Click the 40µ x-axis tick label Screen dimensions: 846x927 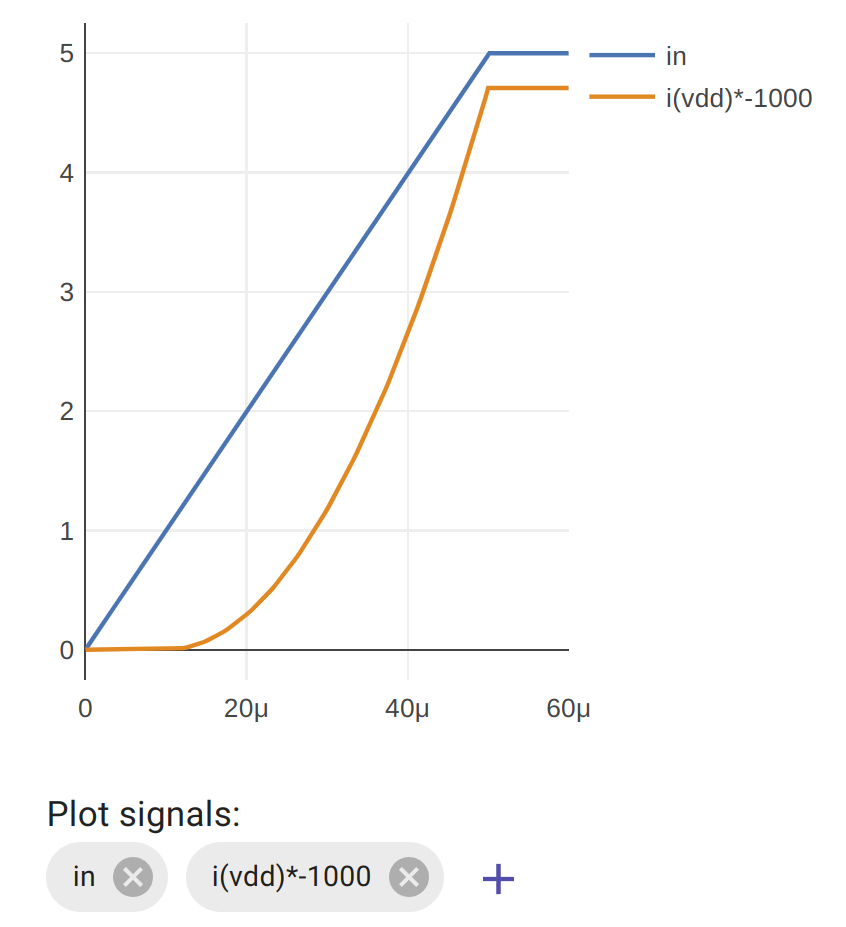(x=407, y=708)
